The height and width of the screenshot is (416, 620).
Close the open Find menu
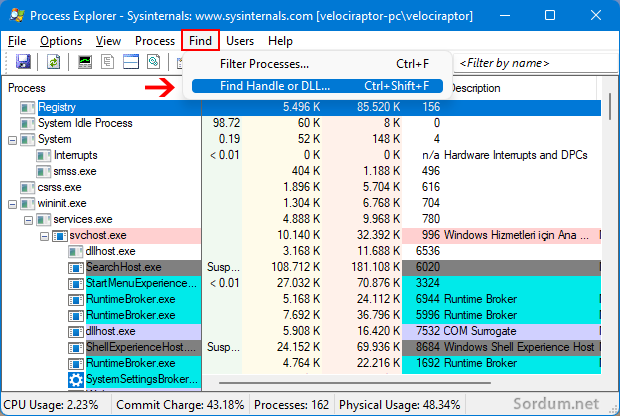pyautogui.click(x=200, y=40)
